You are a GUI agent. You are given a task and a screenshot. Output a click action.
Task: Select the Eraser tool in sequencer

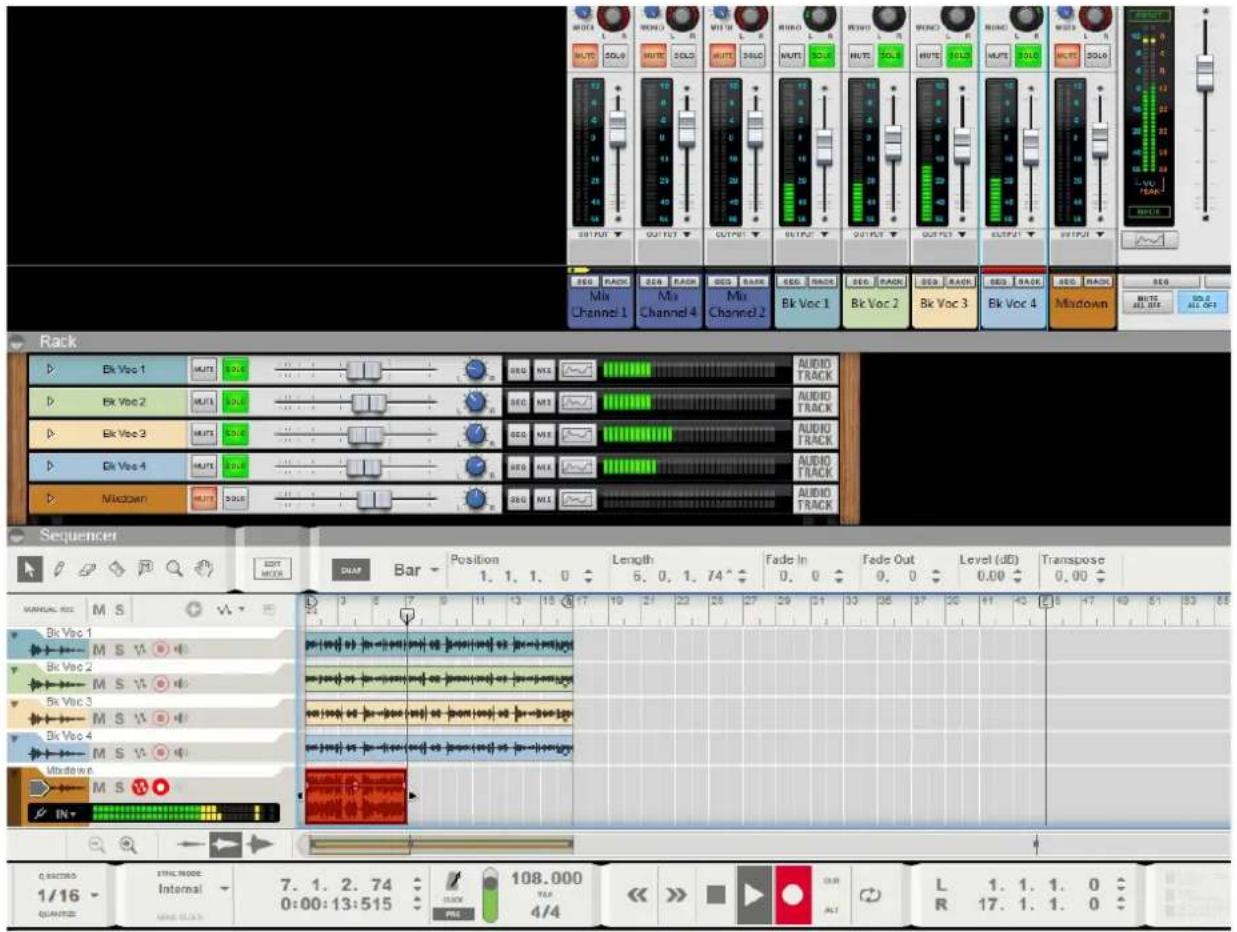click(x=88, y=569)
